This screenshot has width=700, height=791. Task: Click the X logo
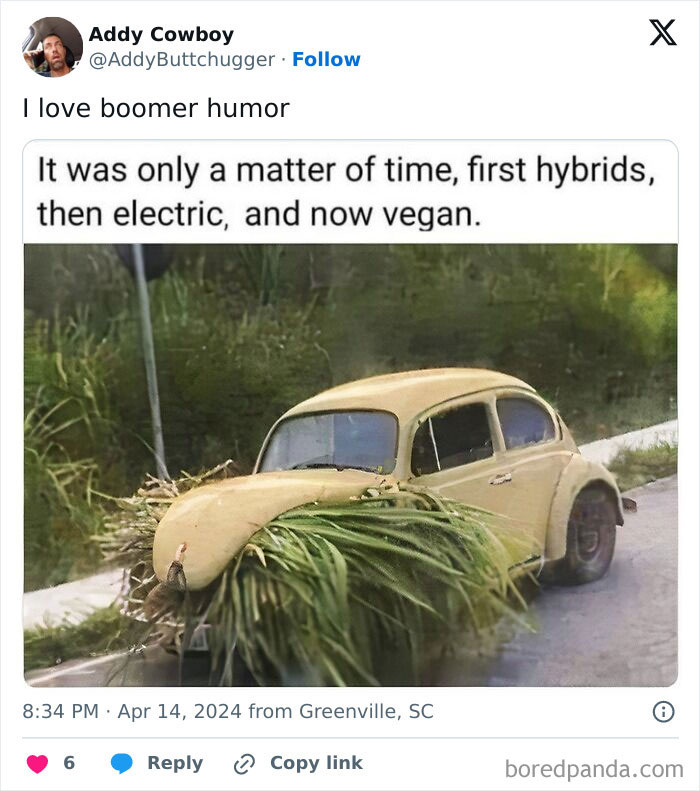tap(662, 33)
